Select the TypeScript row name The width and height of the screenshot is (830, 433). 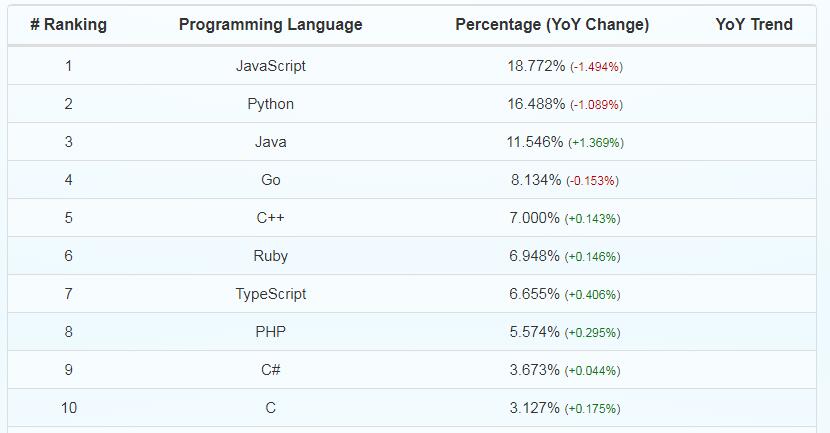(x=270, y=294)
